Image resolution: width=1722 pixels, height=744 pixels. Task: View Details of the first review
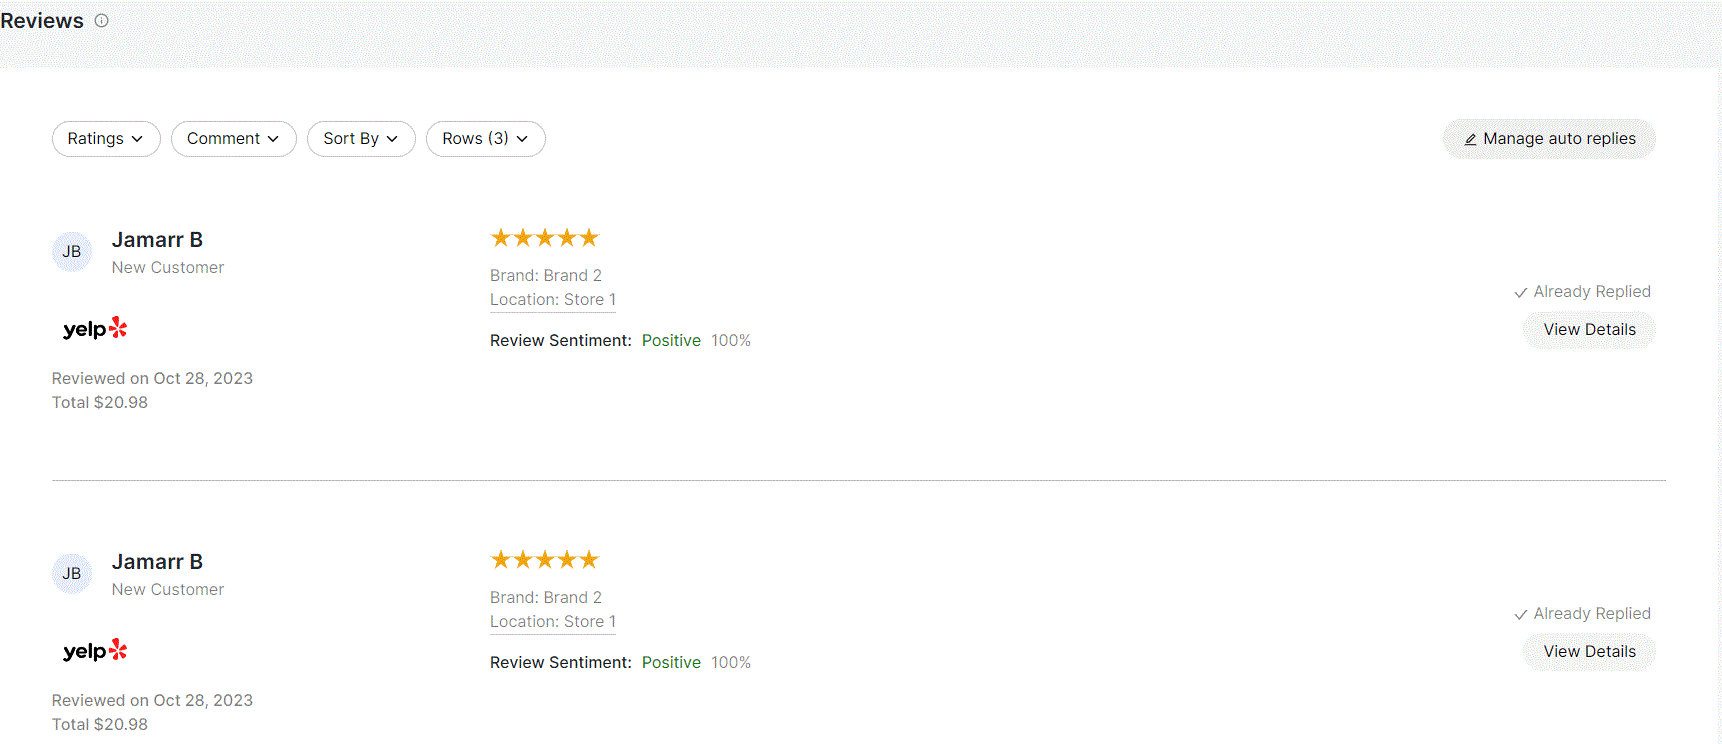1589,330
